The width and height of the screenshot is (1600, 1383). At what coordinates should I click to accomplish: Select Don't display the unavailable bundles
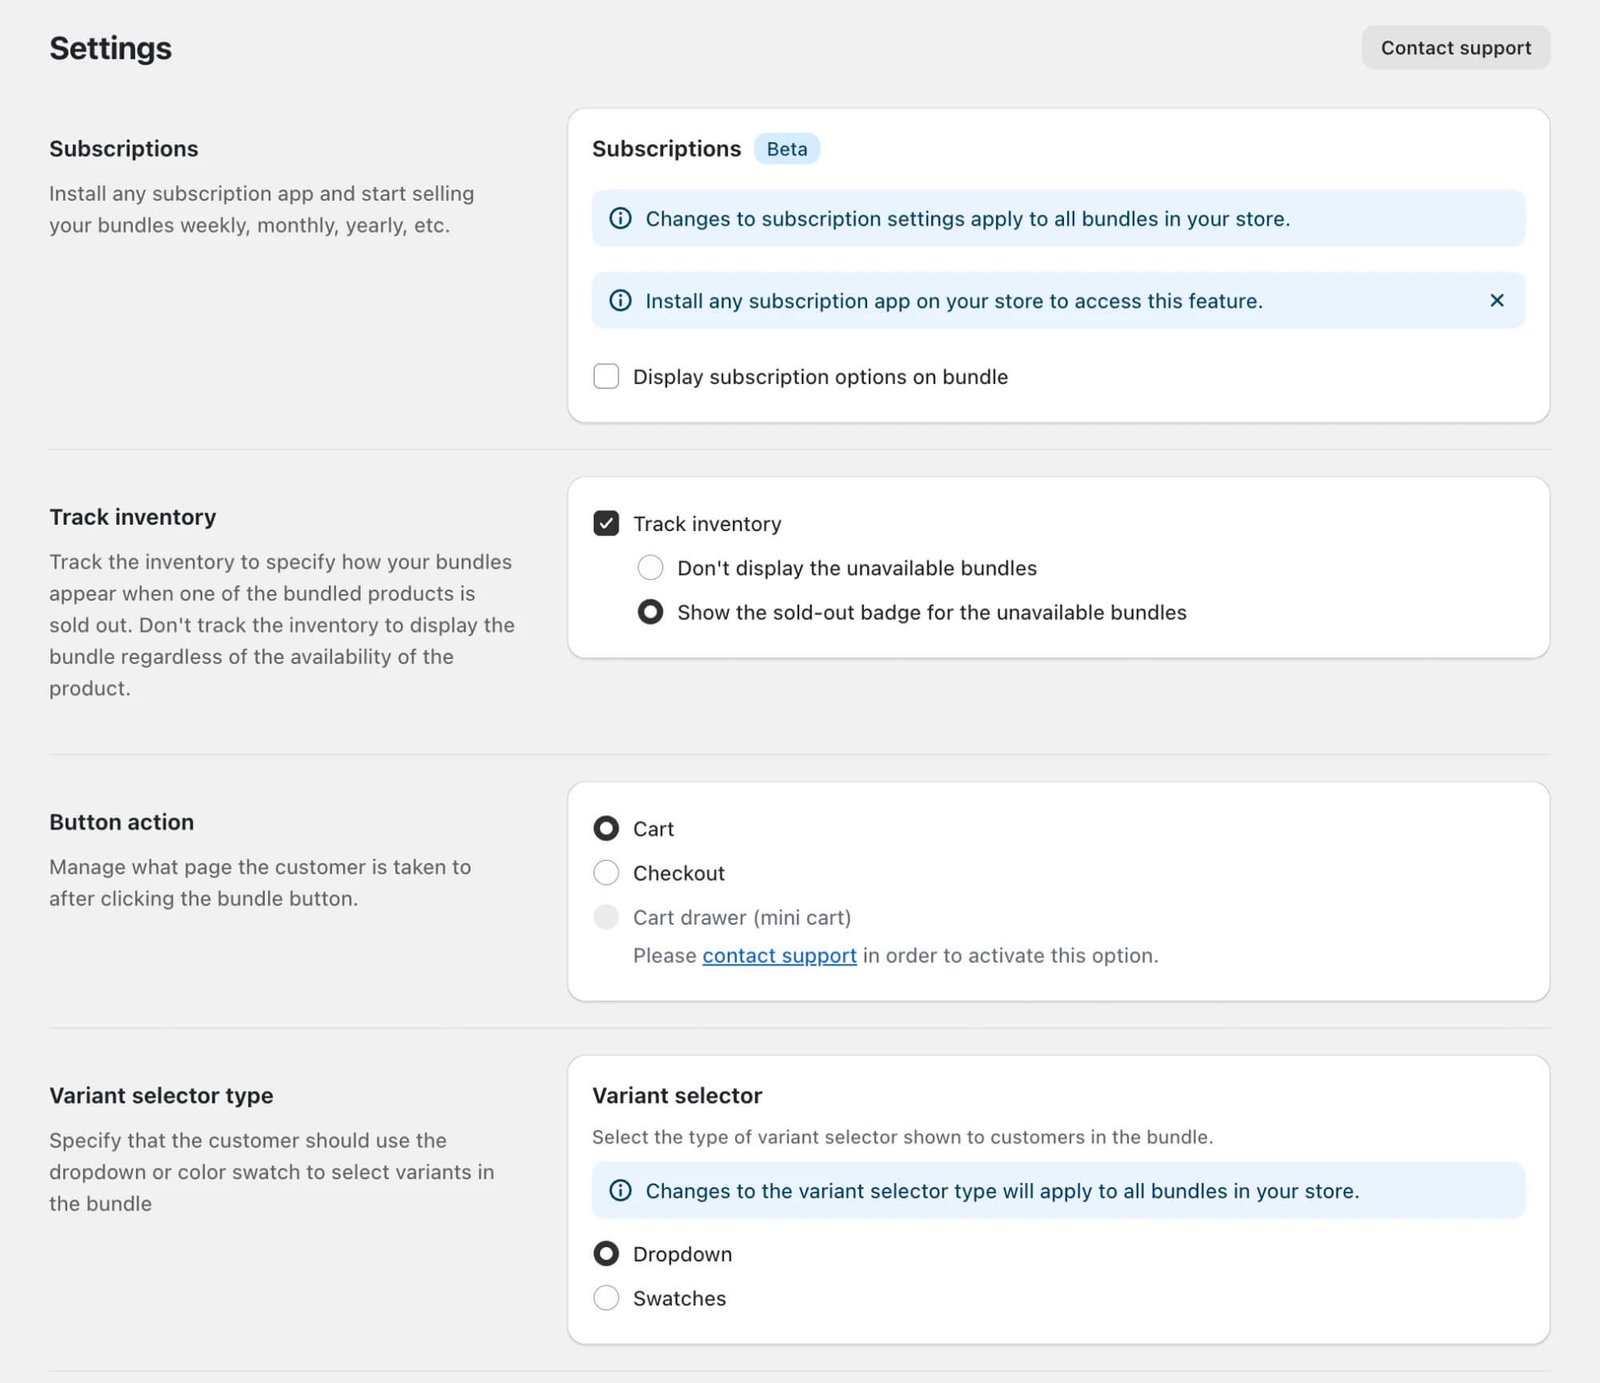click(x=650, y=568)
